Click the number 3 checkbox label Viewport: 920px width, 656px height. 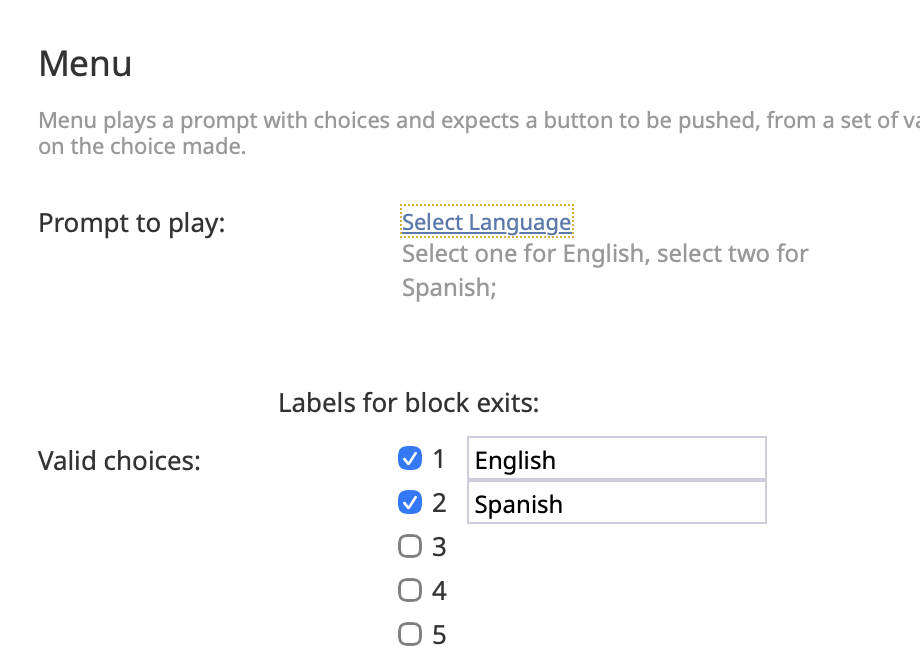439,547
